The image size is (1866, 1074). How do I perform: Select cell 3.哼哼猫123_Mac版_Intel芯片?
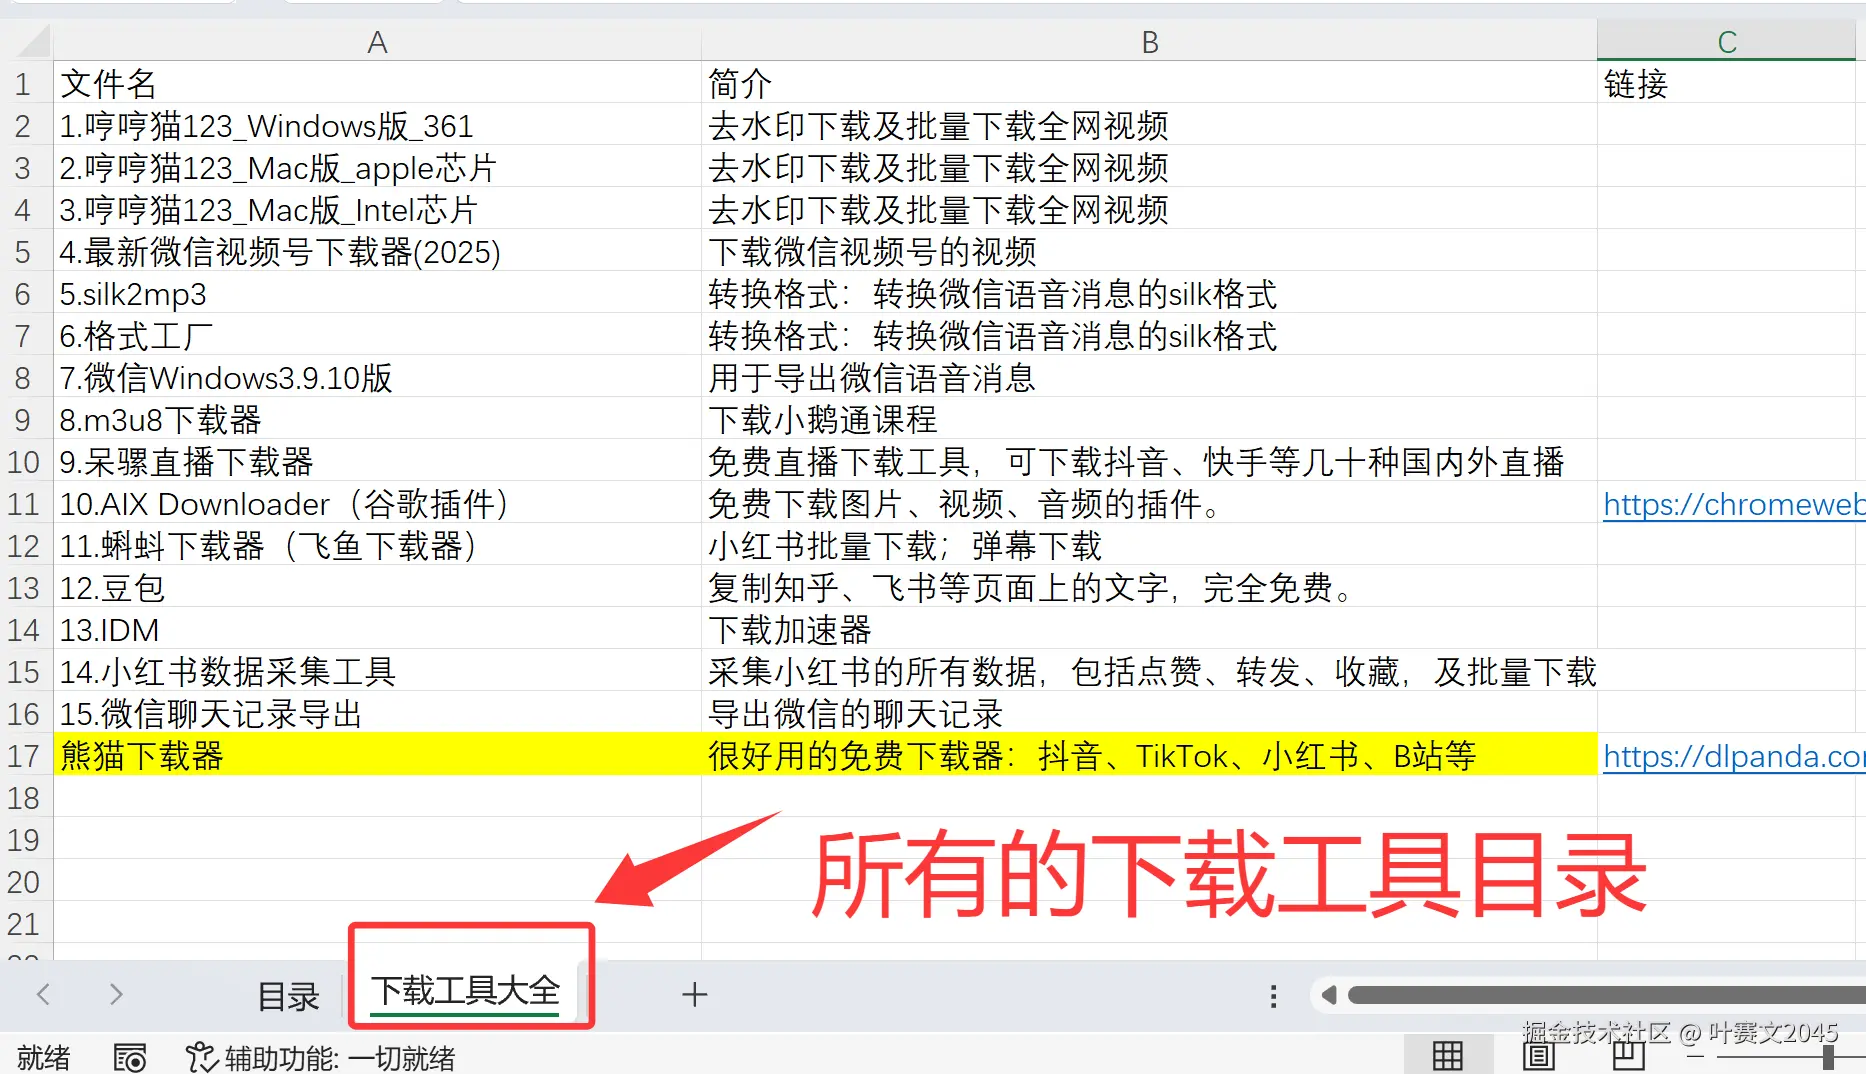click(377, 210)
